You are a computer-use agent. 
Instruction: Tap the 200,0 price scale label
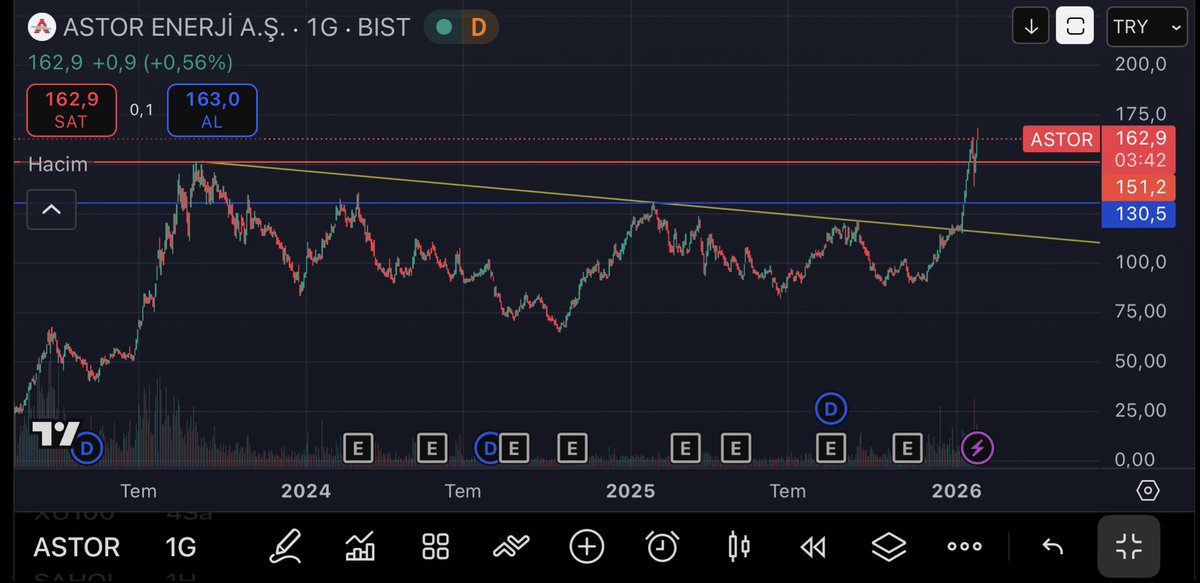(1141, 64)
